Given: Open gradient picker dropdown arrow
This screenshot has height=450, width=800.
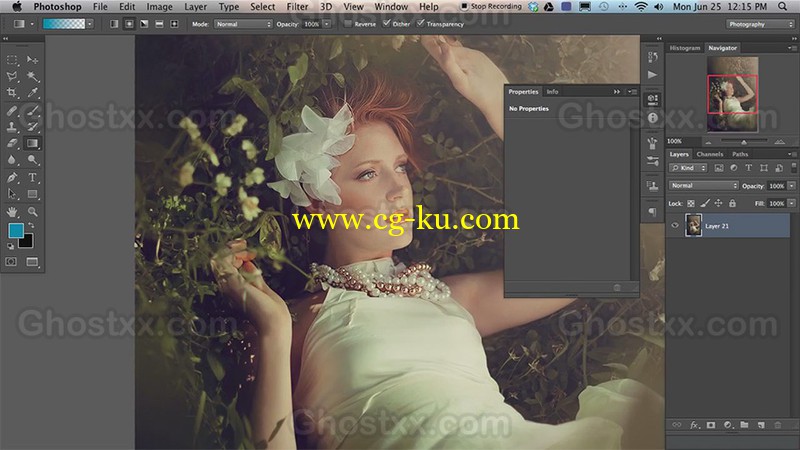Looking at the screenshot, I should tap(90, 24).
